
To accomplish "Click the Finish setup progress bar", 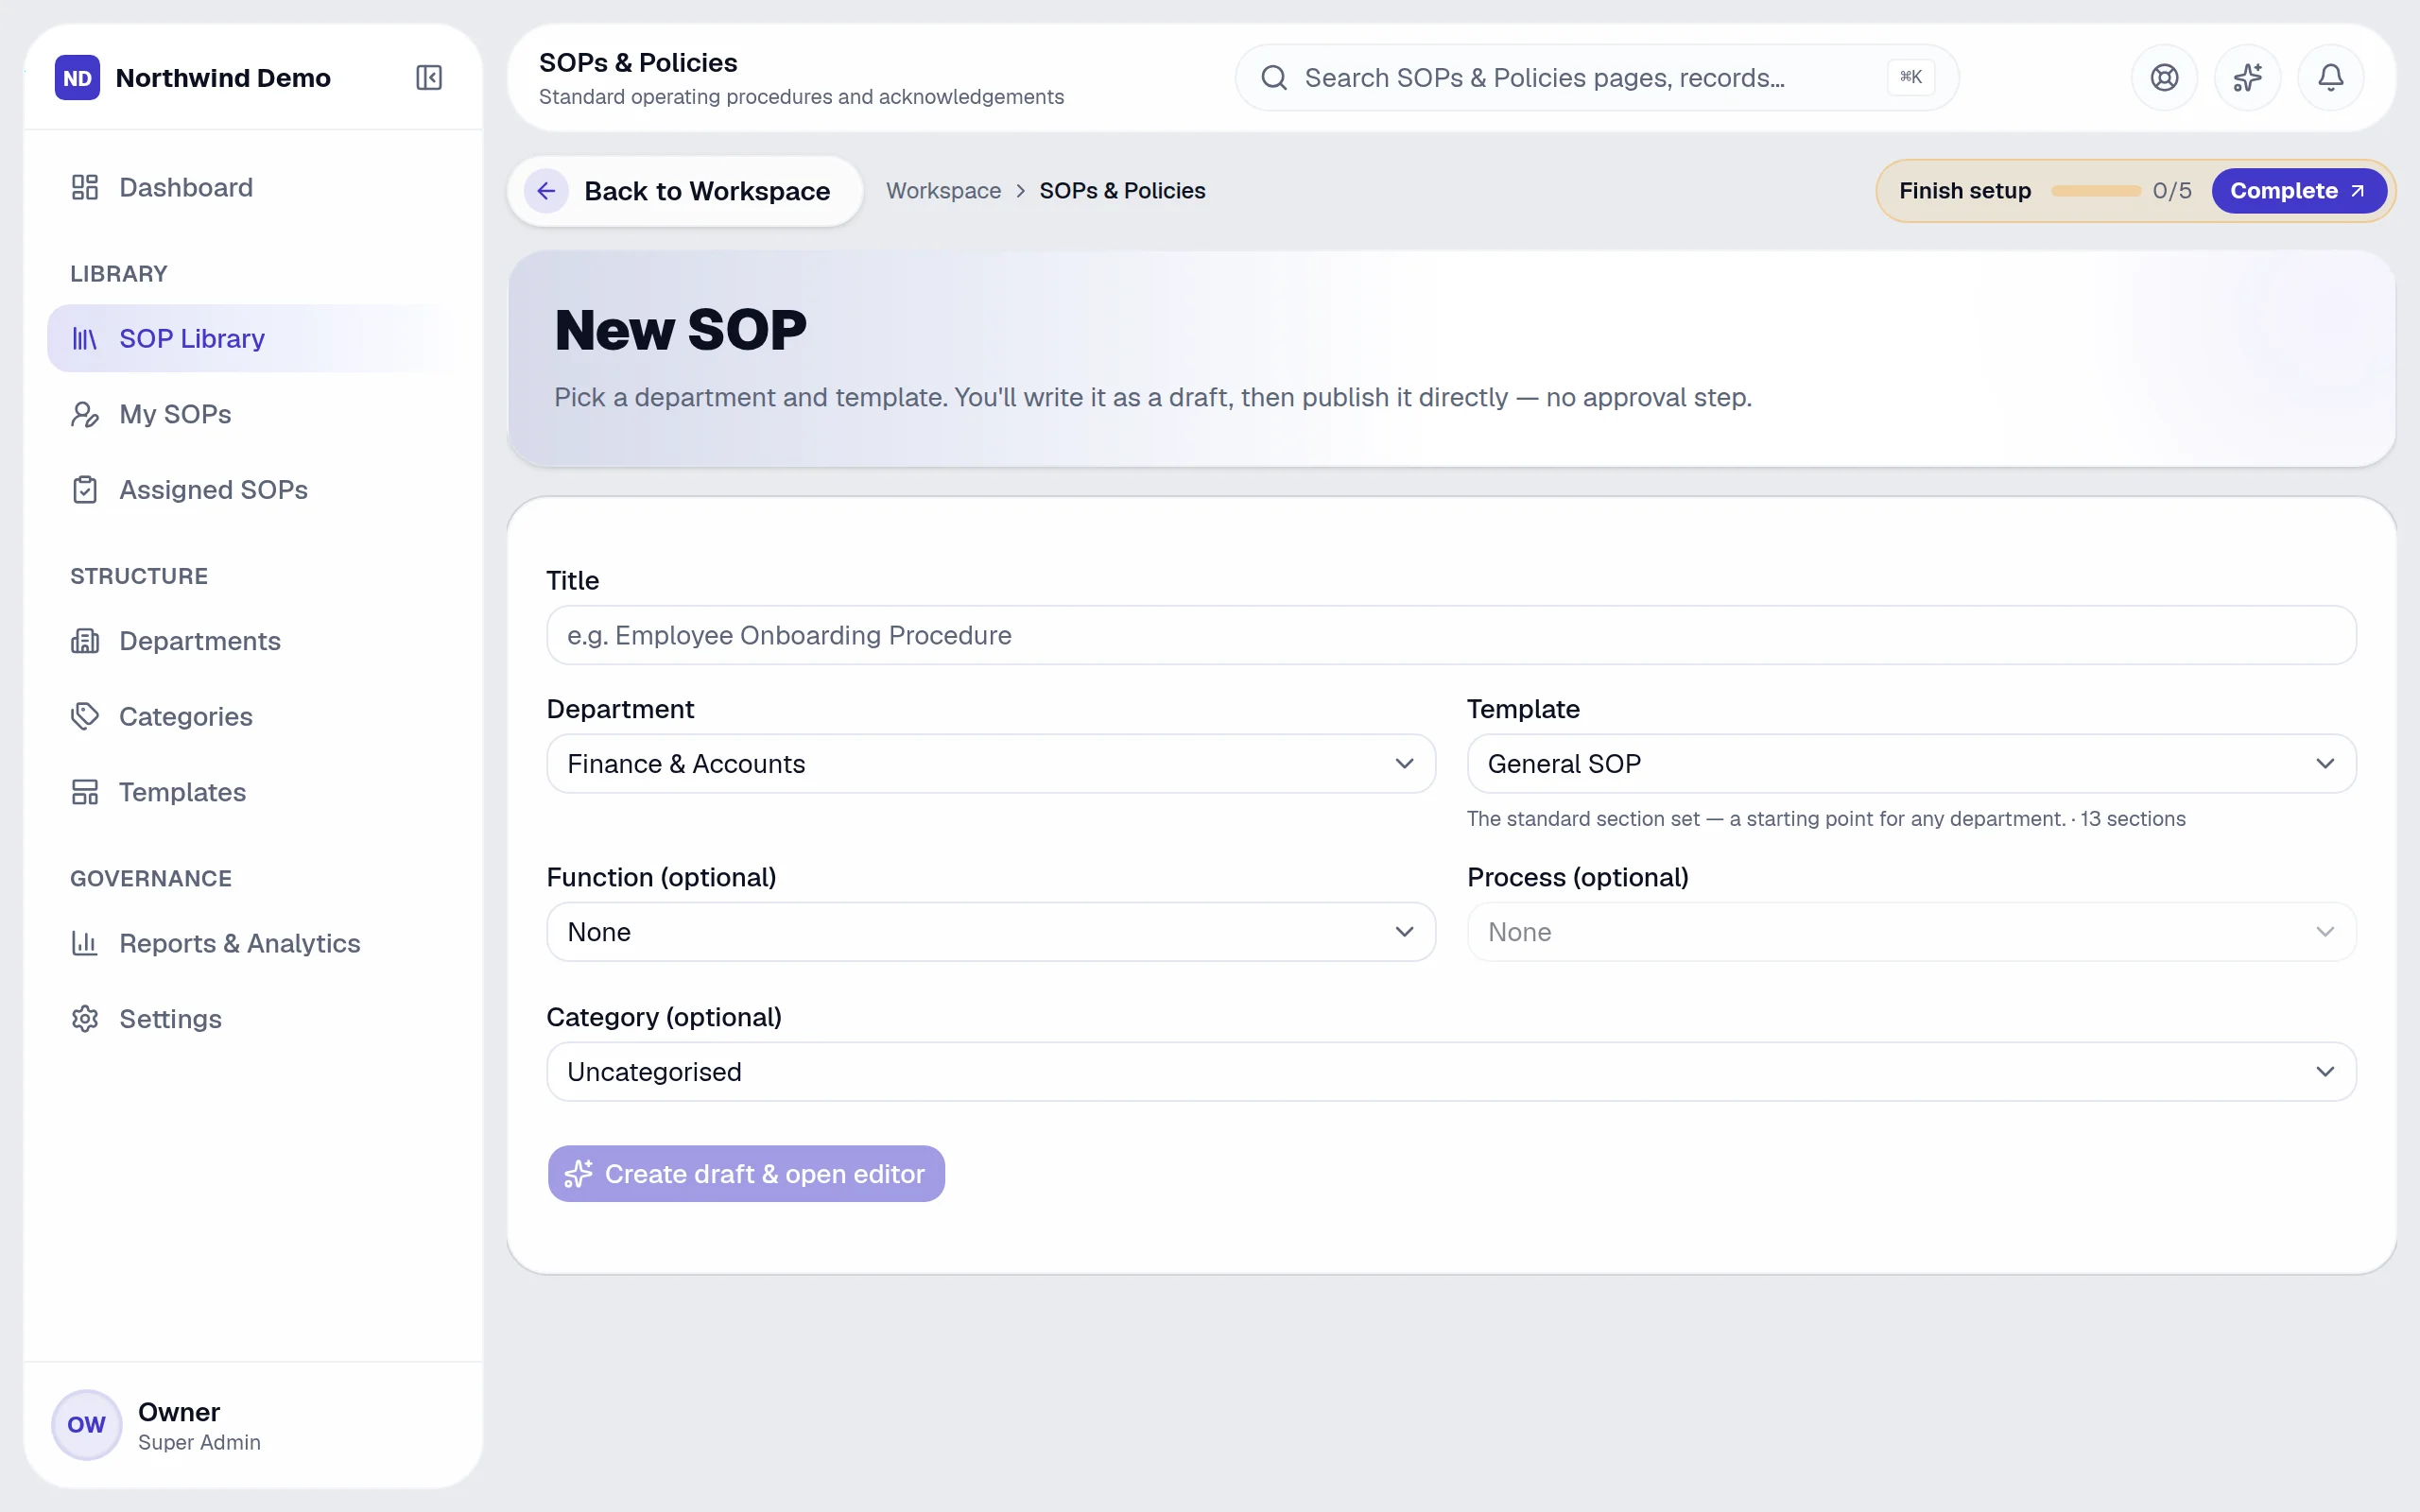I will click(2096, 191).
